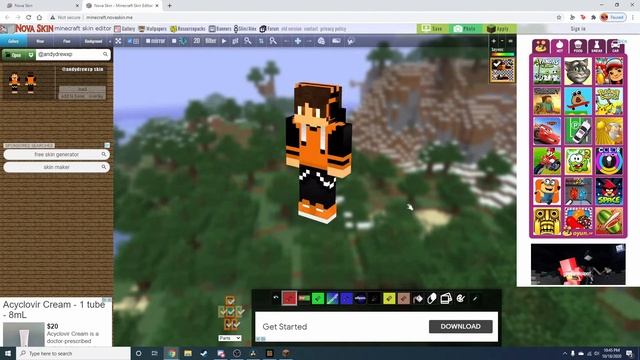
Task: Select the green brush color swatch
Action: pyautogui.click(x=318, y=298)
